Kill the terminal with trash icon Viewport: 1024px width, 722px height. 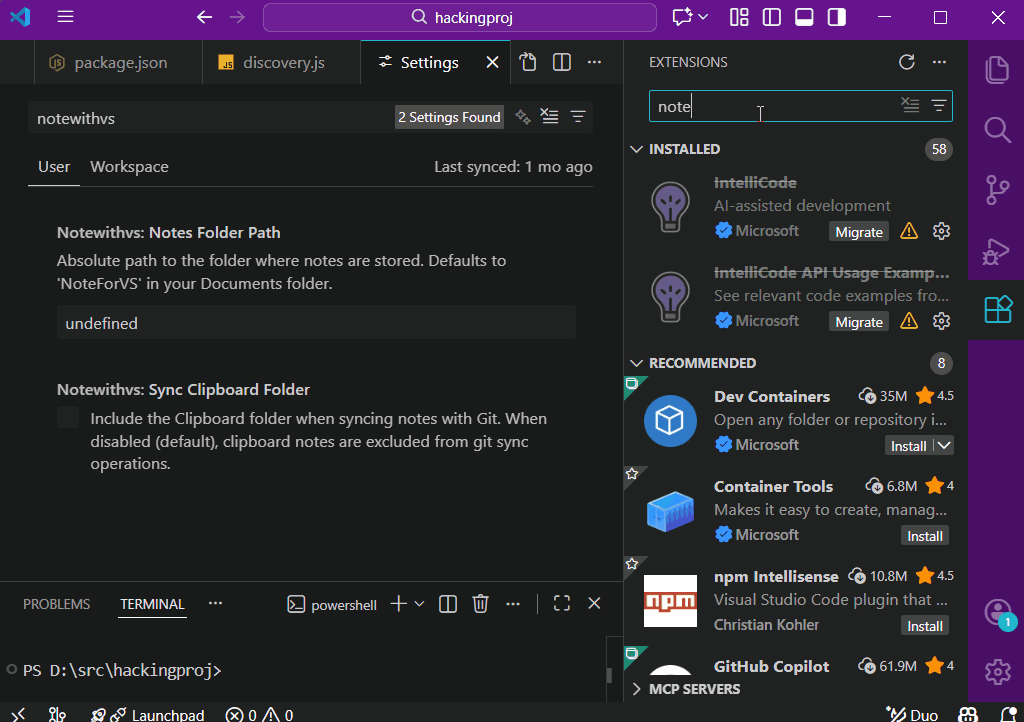click(x=481, y=604)
